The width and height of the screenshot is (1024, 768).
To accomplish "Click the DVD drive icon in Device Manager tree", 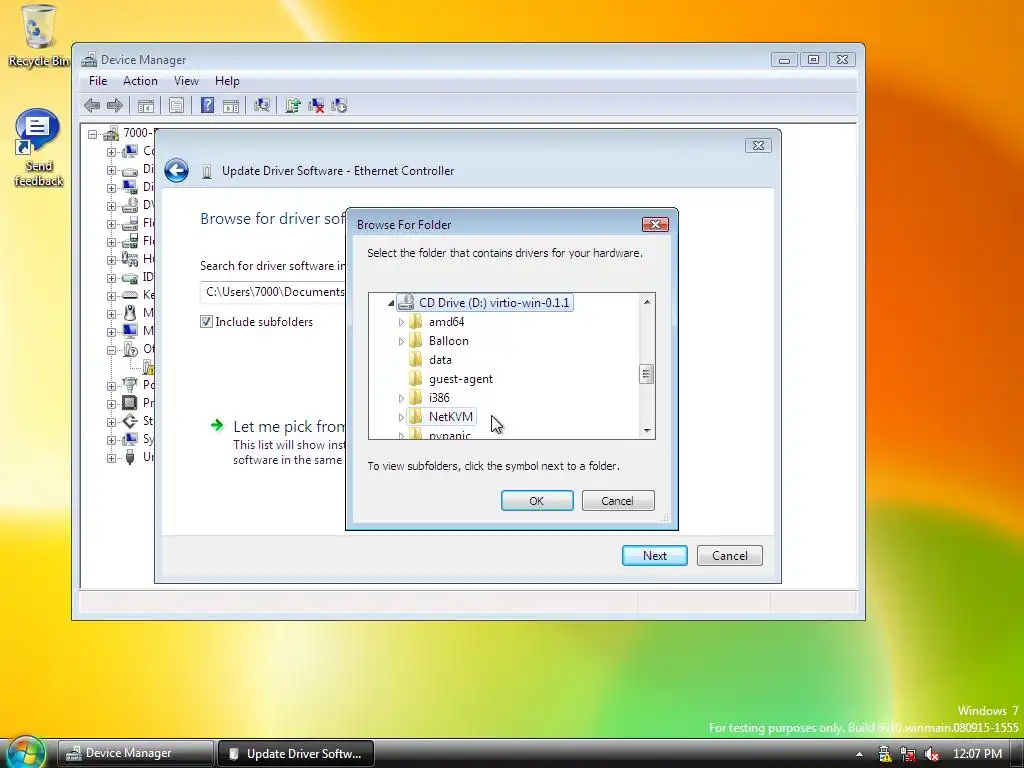I will (130, 205).
